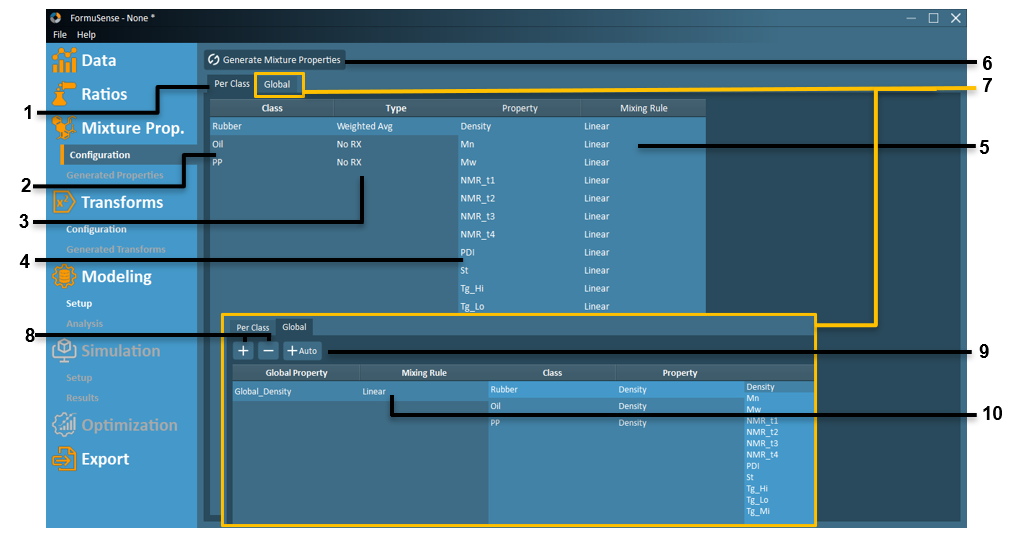Click the Weighted Avg type cell

[x=396, y=126]
